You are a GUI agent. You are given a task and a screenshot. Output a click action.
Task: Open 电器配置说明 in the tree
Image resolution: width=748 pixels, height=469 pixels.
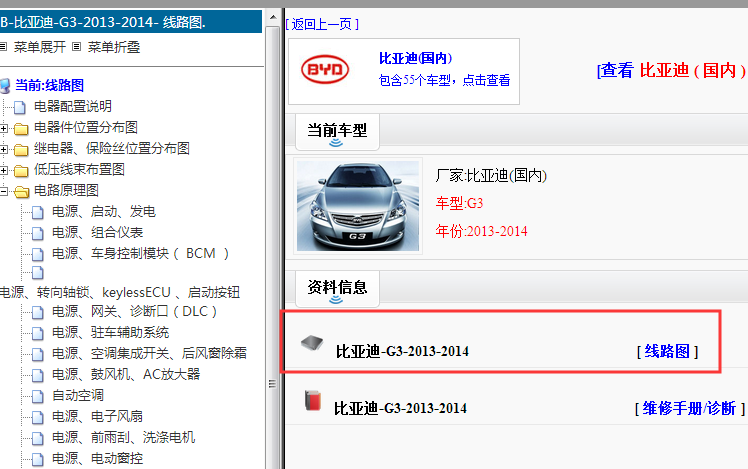[x=73, y=106]
